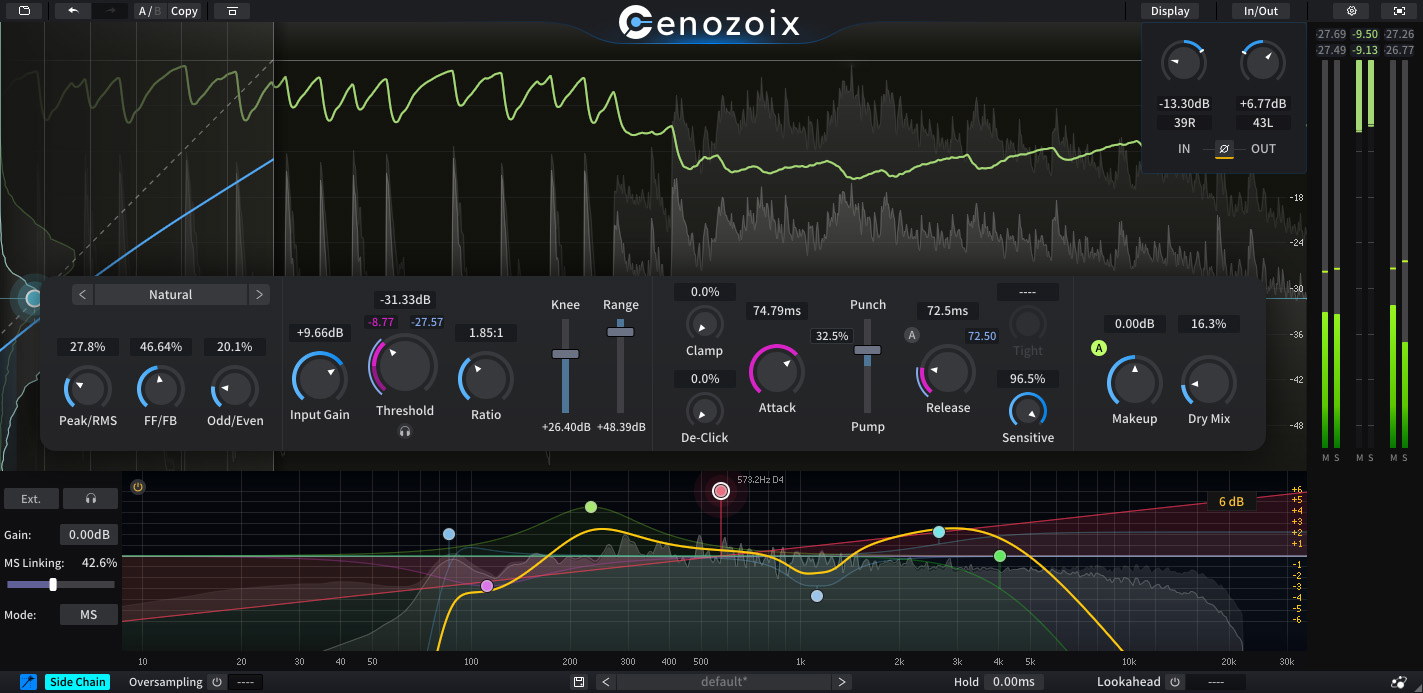Viewport: 1423px width, 693px height.
Task: Open the Display menu
Action: click(1170, 11)
